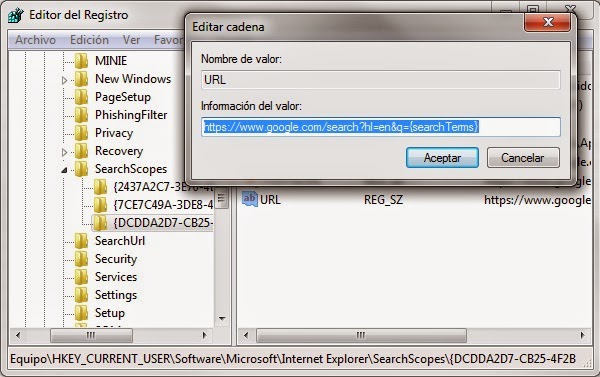This screenshot has height=377, width=600.
Task: Click the {7CE7C49A key folder icon
Action: [x=100, y=205]
